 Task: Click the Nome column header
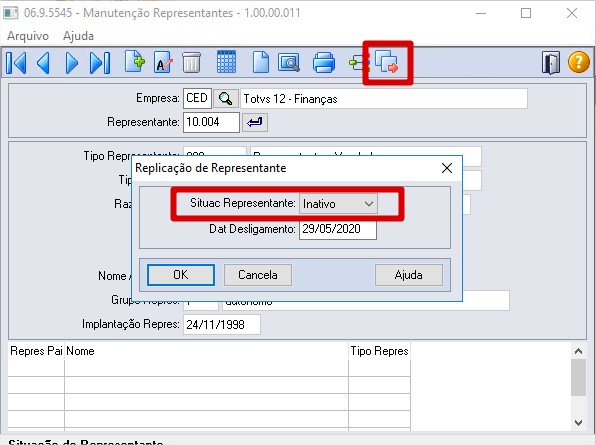click(x=206, y=351)
